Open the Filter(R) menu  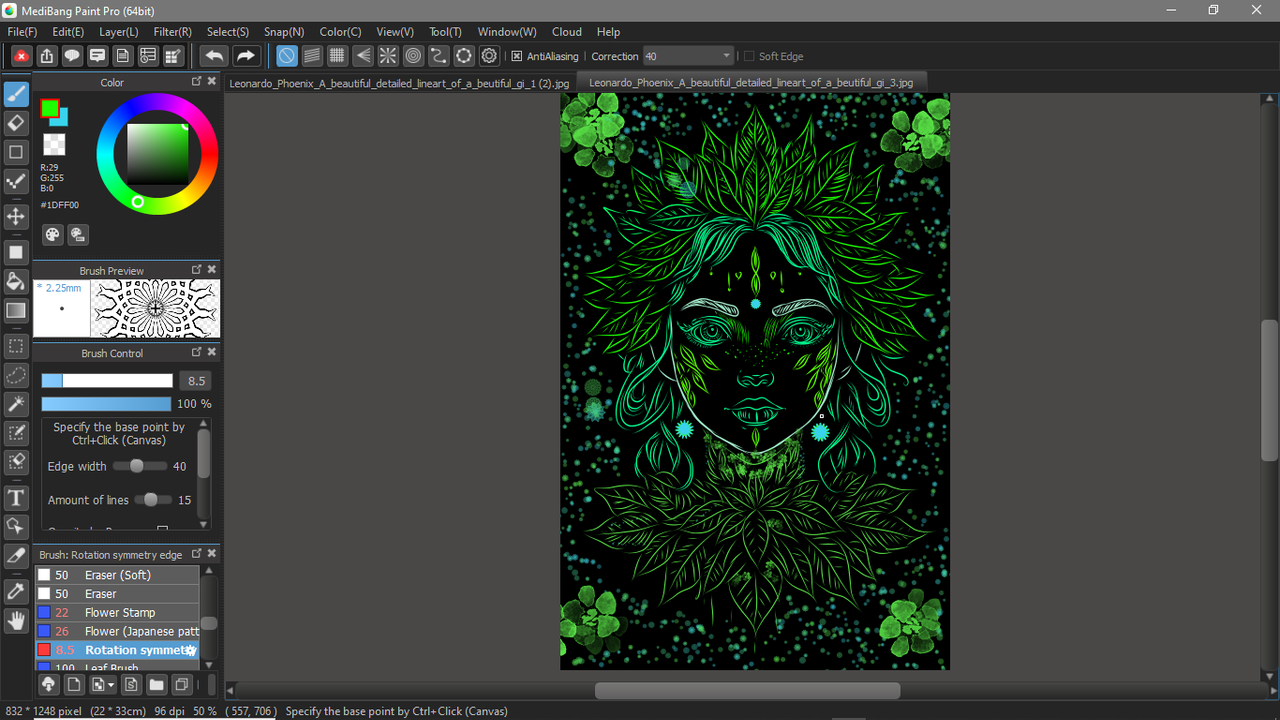[173, 32]
